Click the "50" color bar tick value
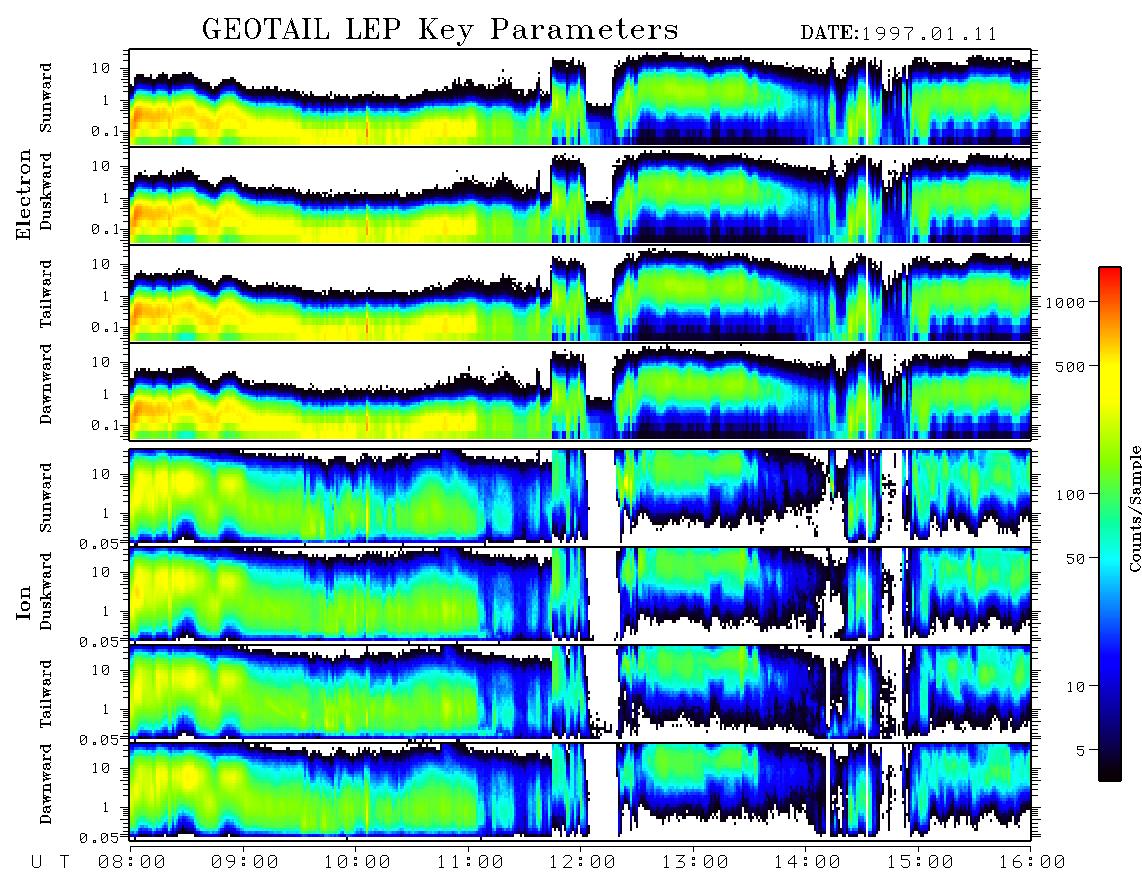Screen dimensions: 1142x880 click(x=1075, y=559)
